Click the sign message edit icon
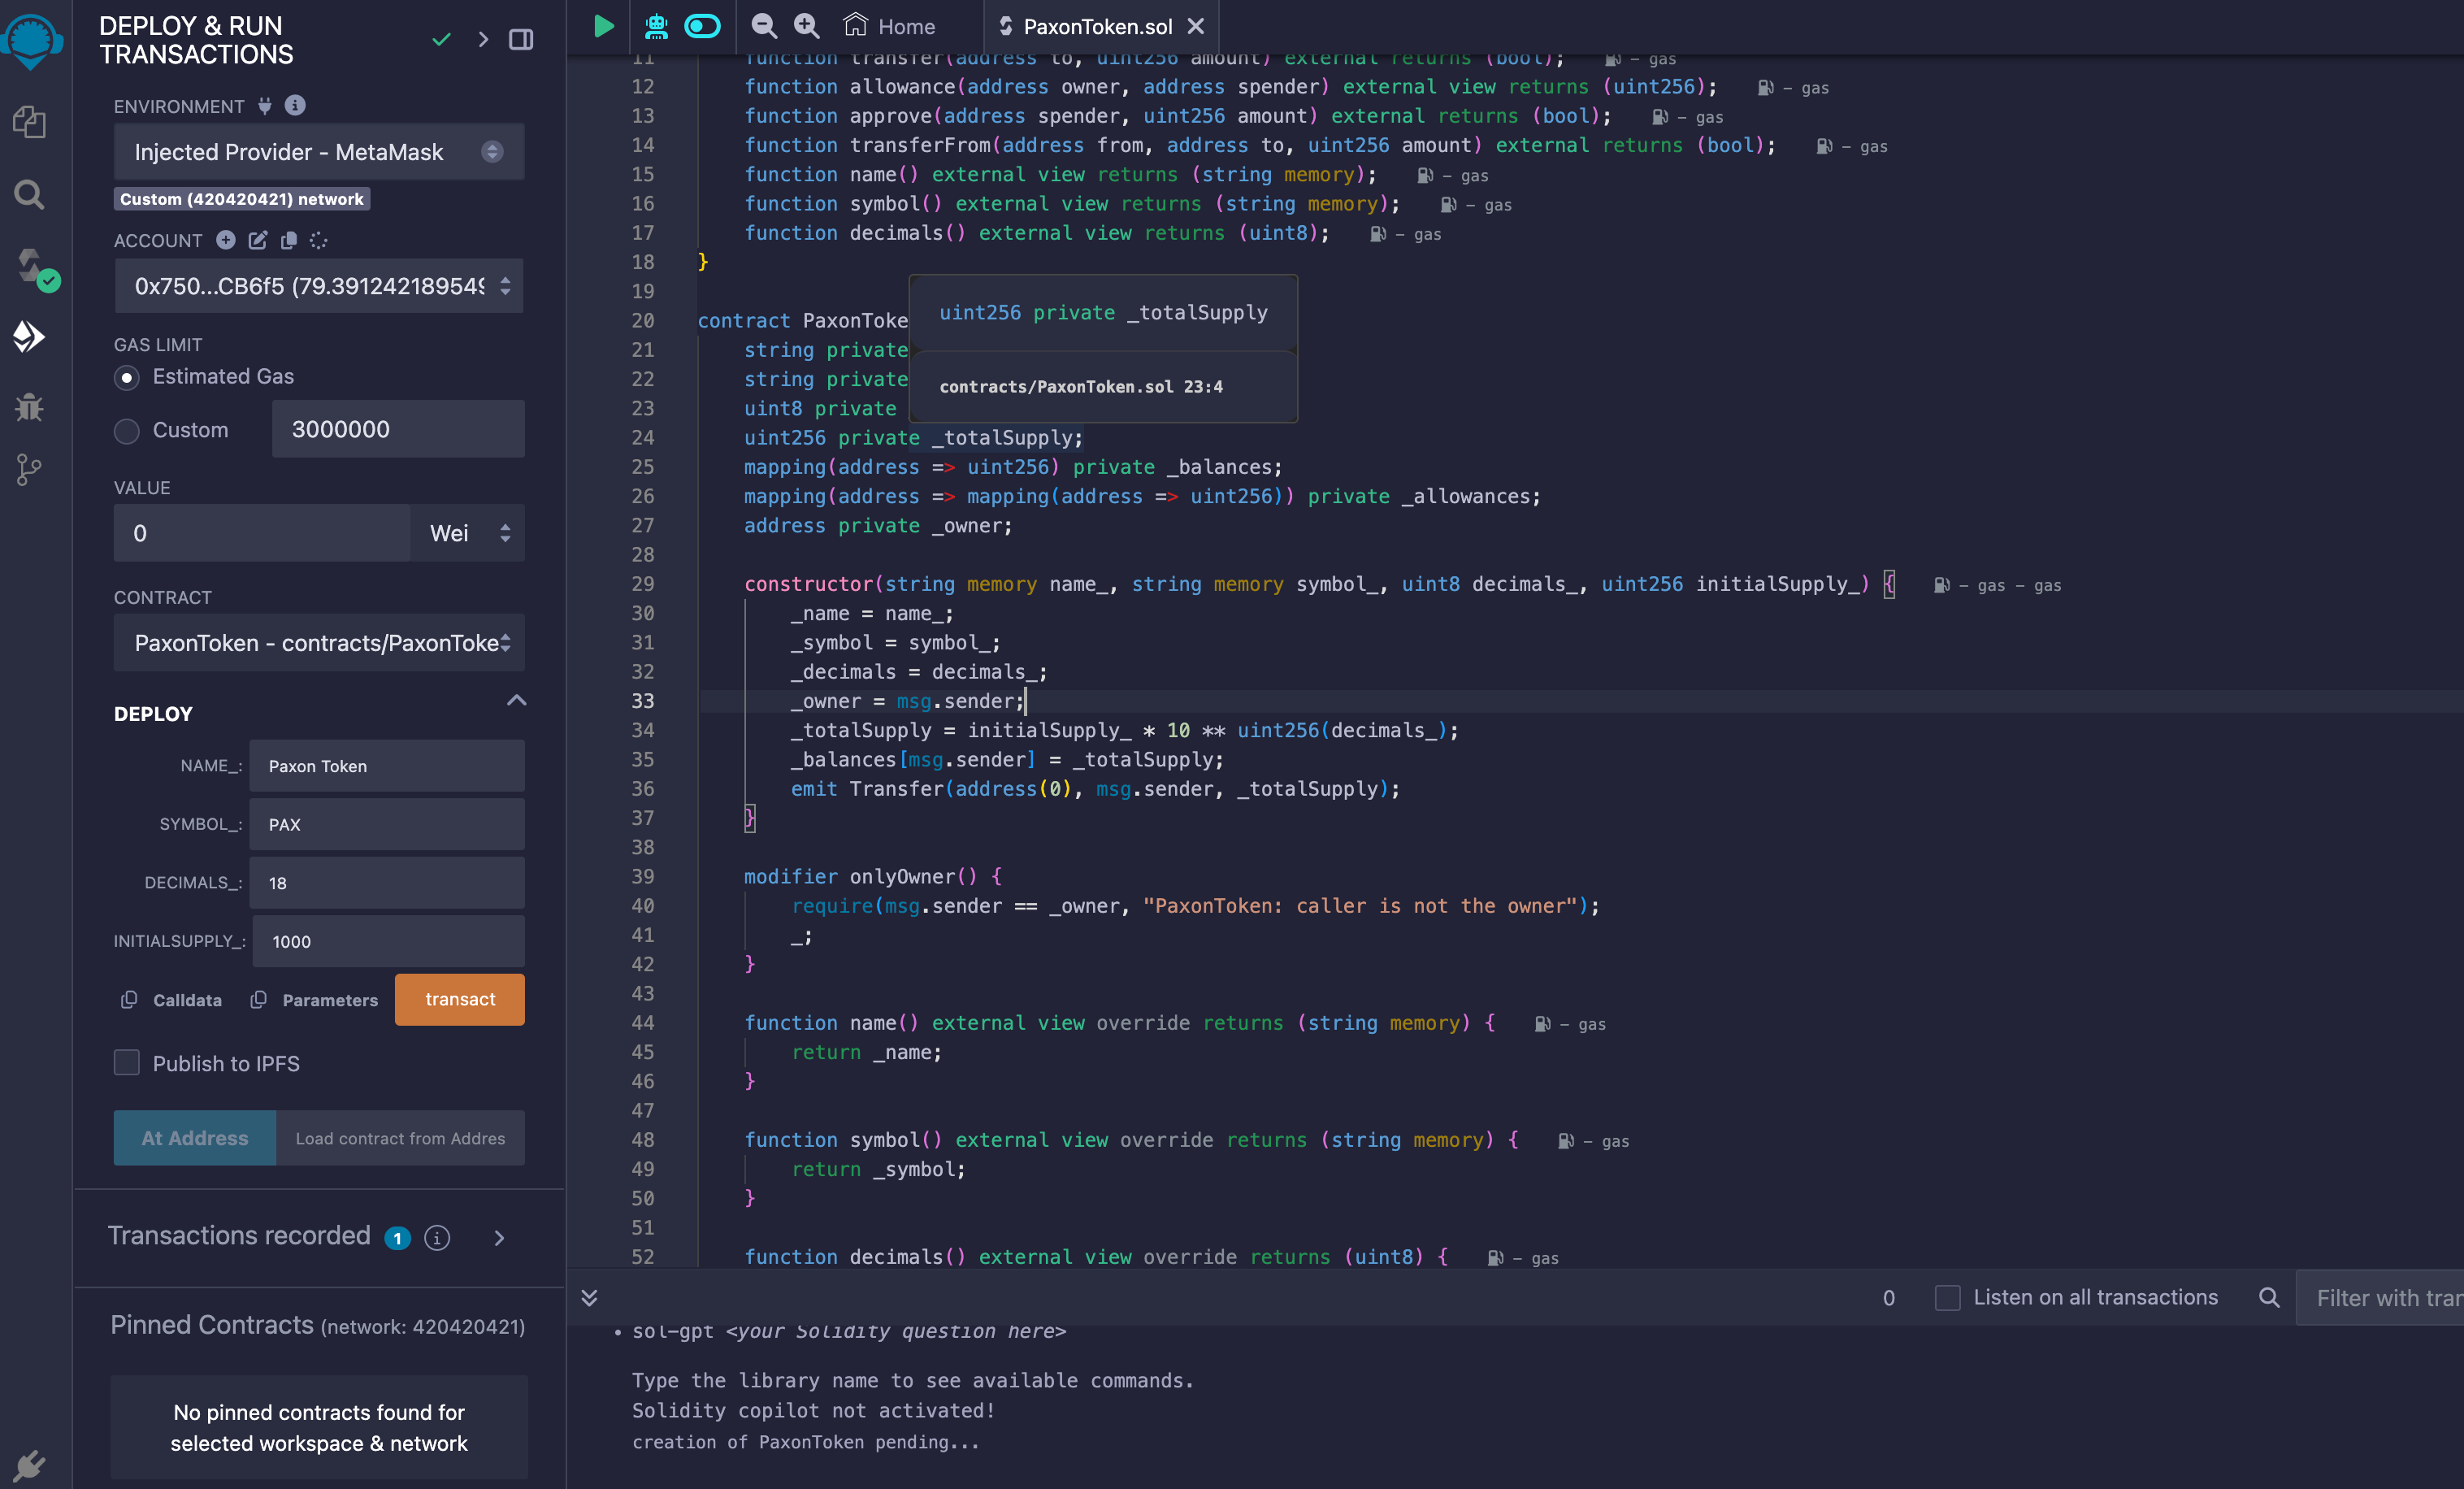 point(258,240)
